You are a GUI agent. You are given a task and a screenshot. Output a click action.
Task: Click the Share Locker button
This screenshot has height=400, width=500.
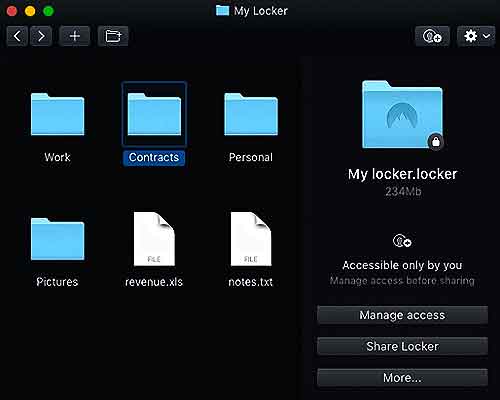tap(402, 346)
